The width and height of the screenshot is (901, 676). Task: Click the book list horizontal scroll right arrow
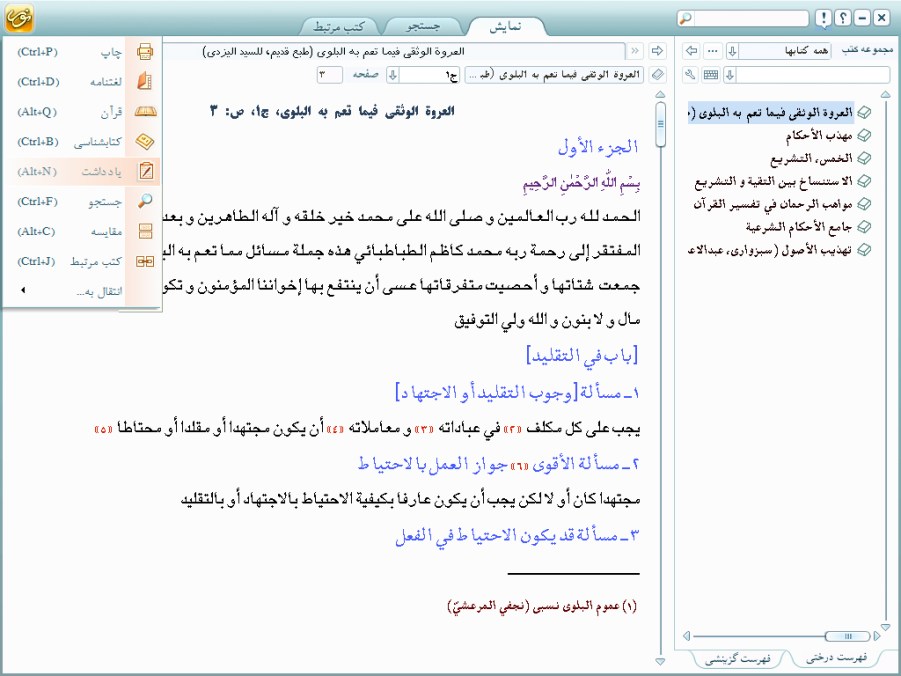click(877, 636)
